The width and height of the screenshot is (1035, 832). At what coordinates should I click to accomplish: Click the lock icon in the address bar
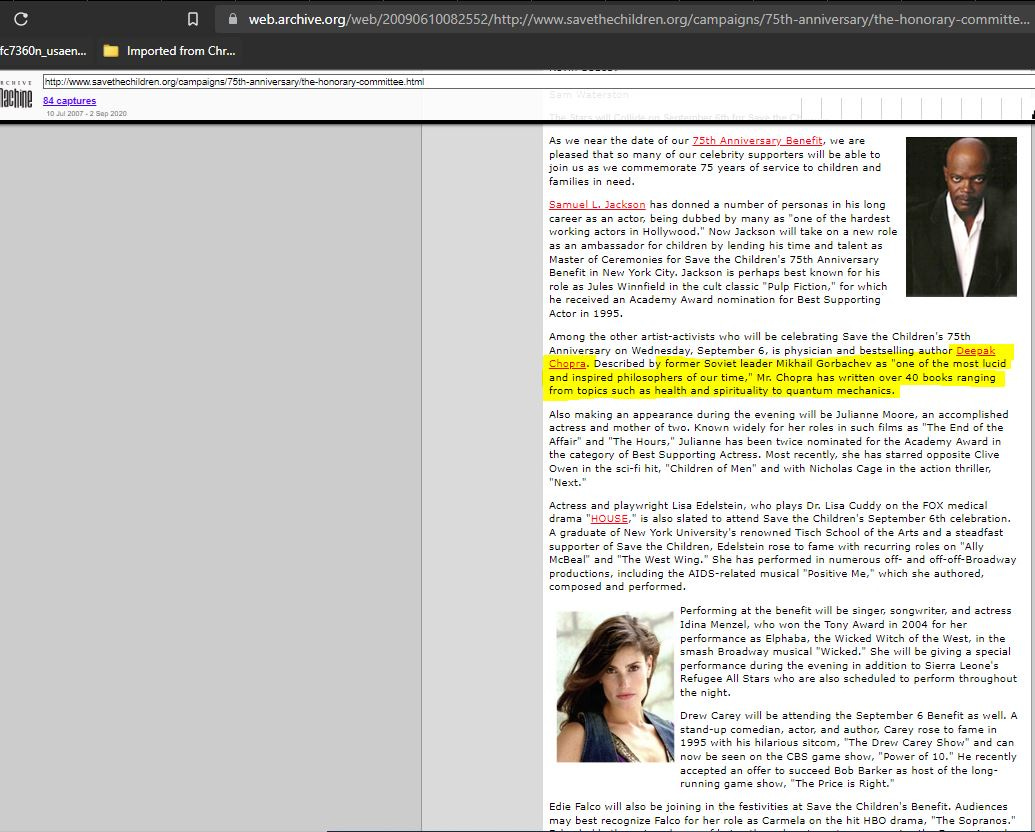point(232,19)
